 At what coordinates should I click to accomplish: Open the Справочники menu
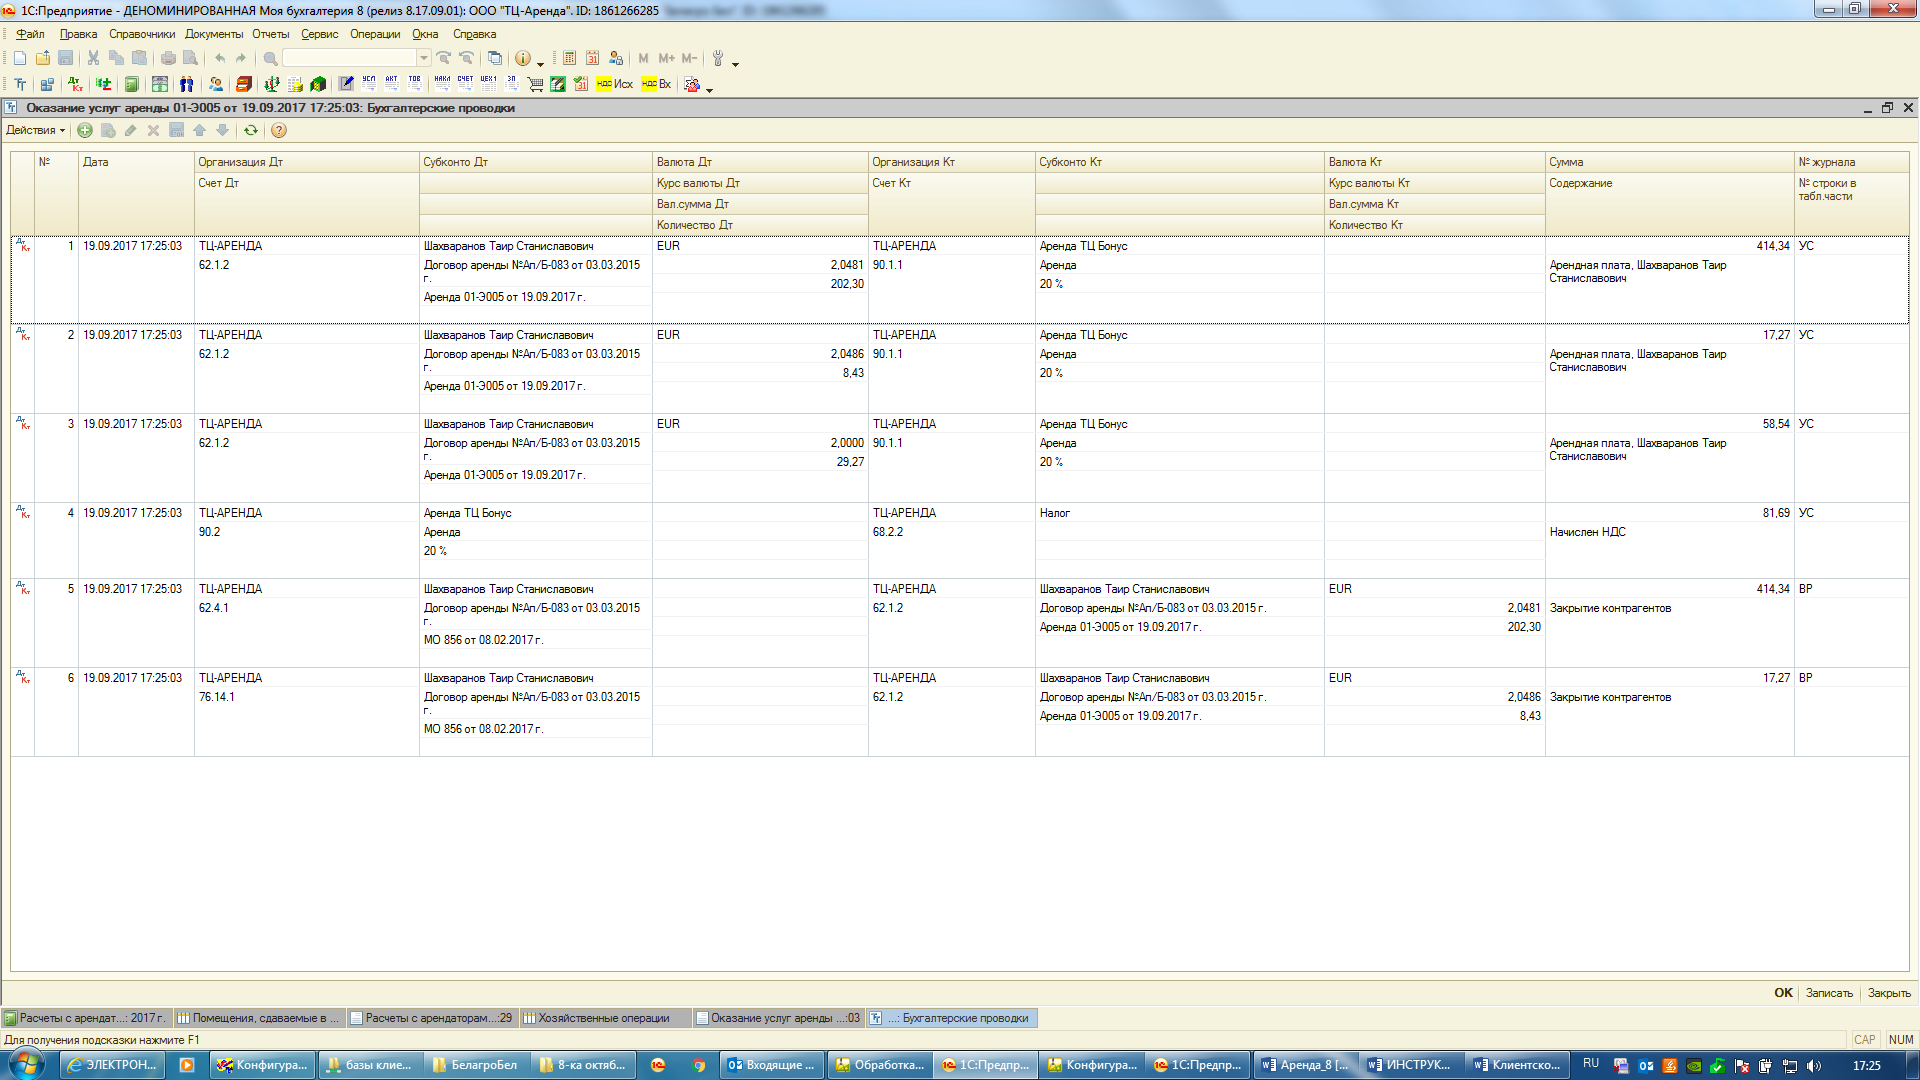[x=142, y=34]
